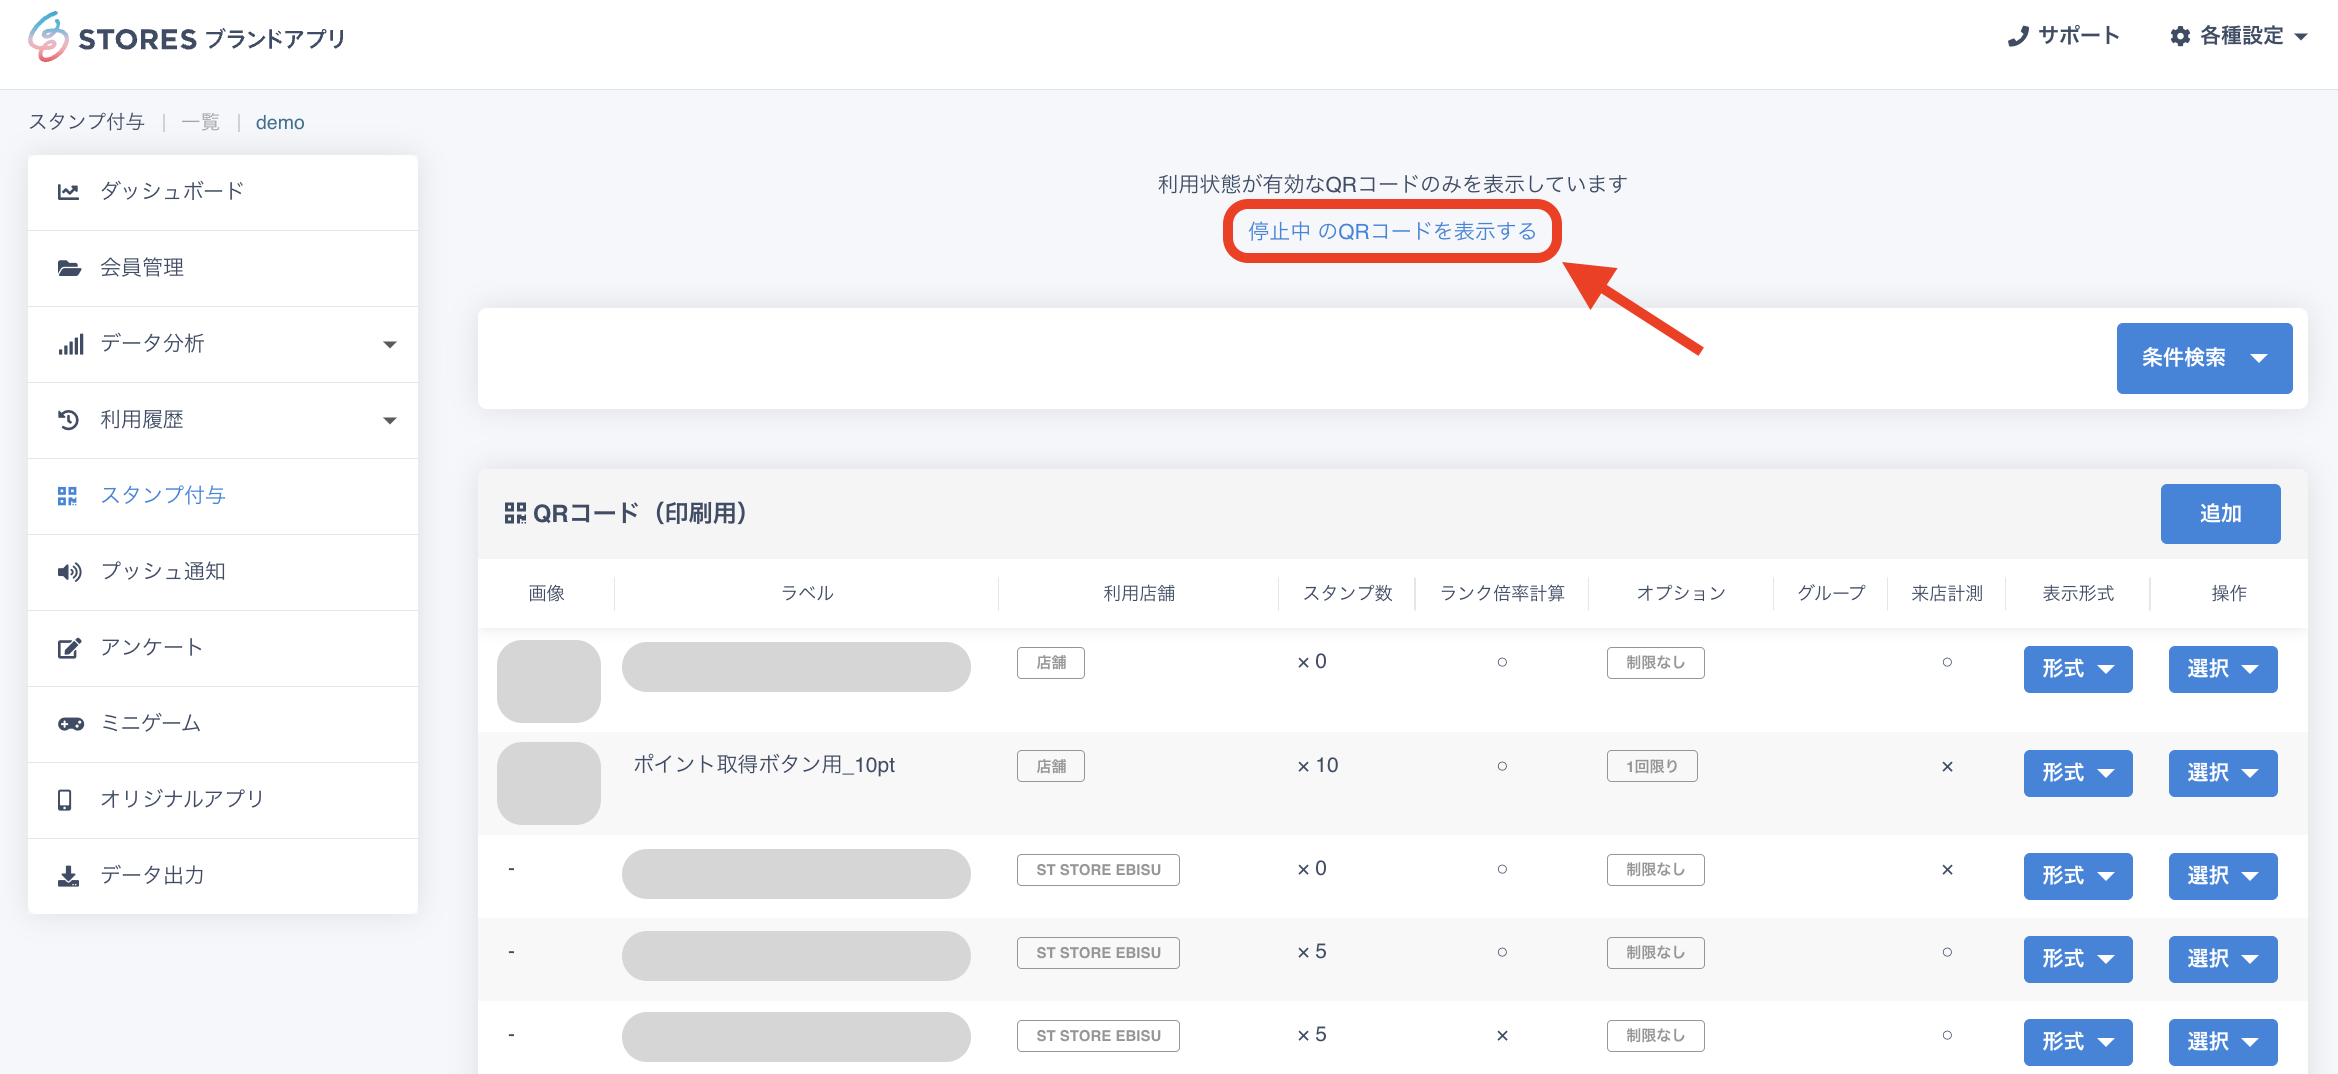Click the first row image thumbnail
This screenshot has width=2338, height=1074.
(x=549, y=681)
